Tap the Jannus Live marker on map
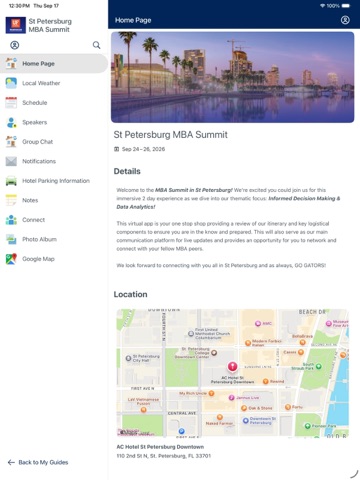This screenshot has width=360, height=480. (x=232, y=398)
